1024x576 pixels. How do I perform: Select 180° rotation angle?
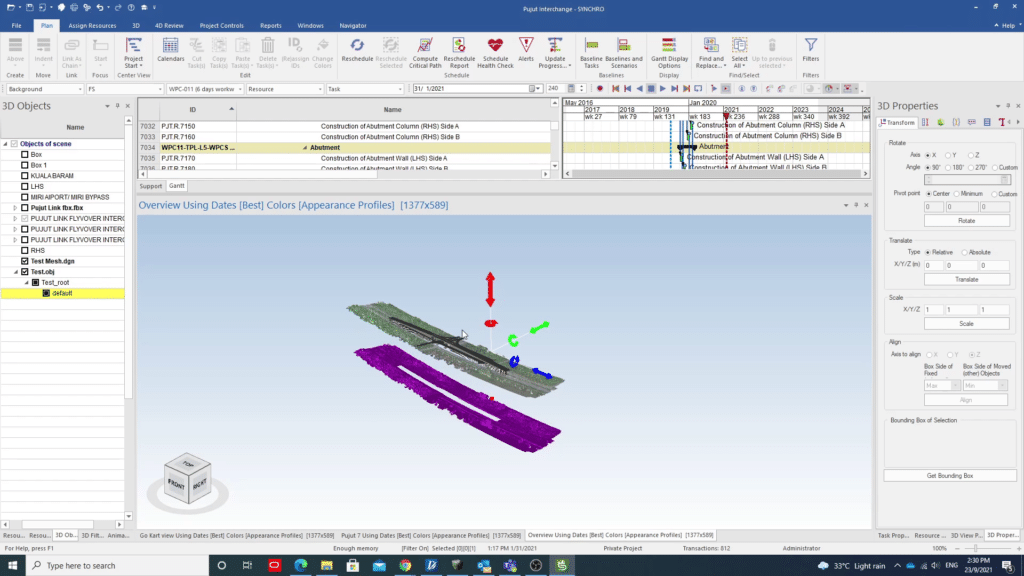(x=948, y=168)
